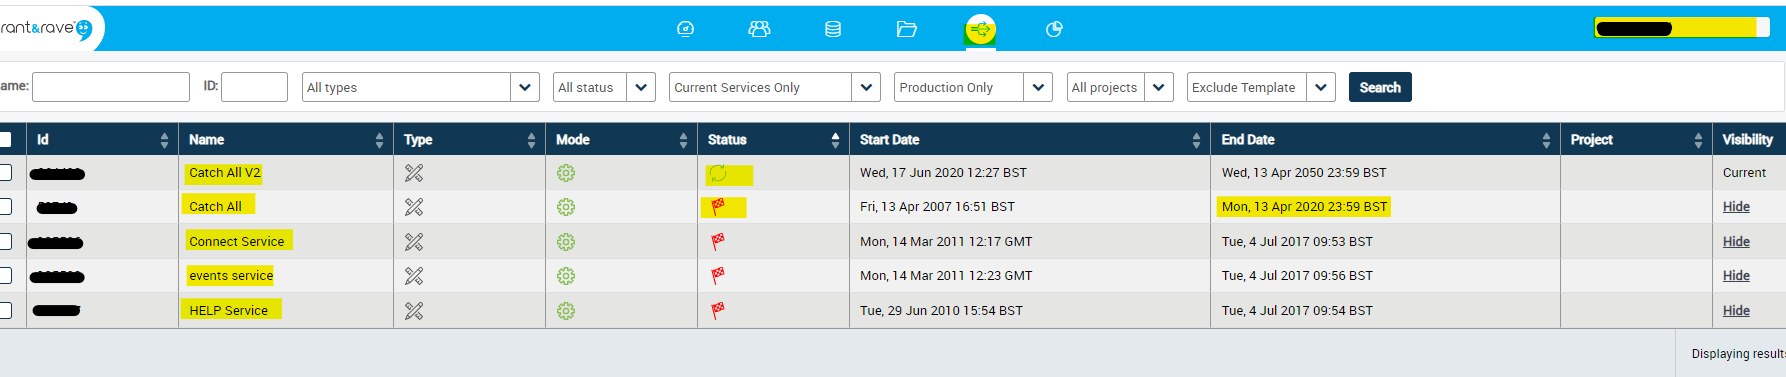Click the Search button
The image size is (1786, 377).
pyautogui.click(x=1380, y=87)
